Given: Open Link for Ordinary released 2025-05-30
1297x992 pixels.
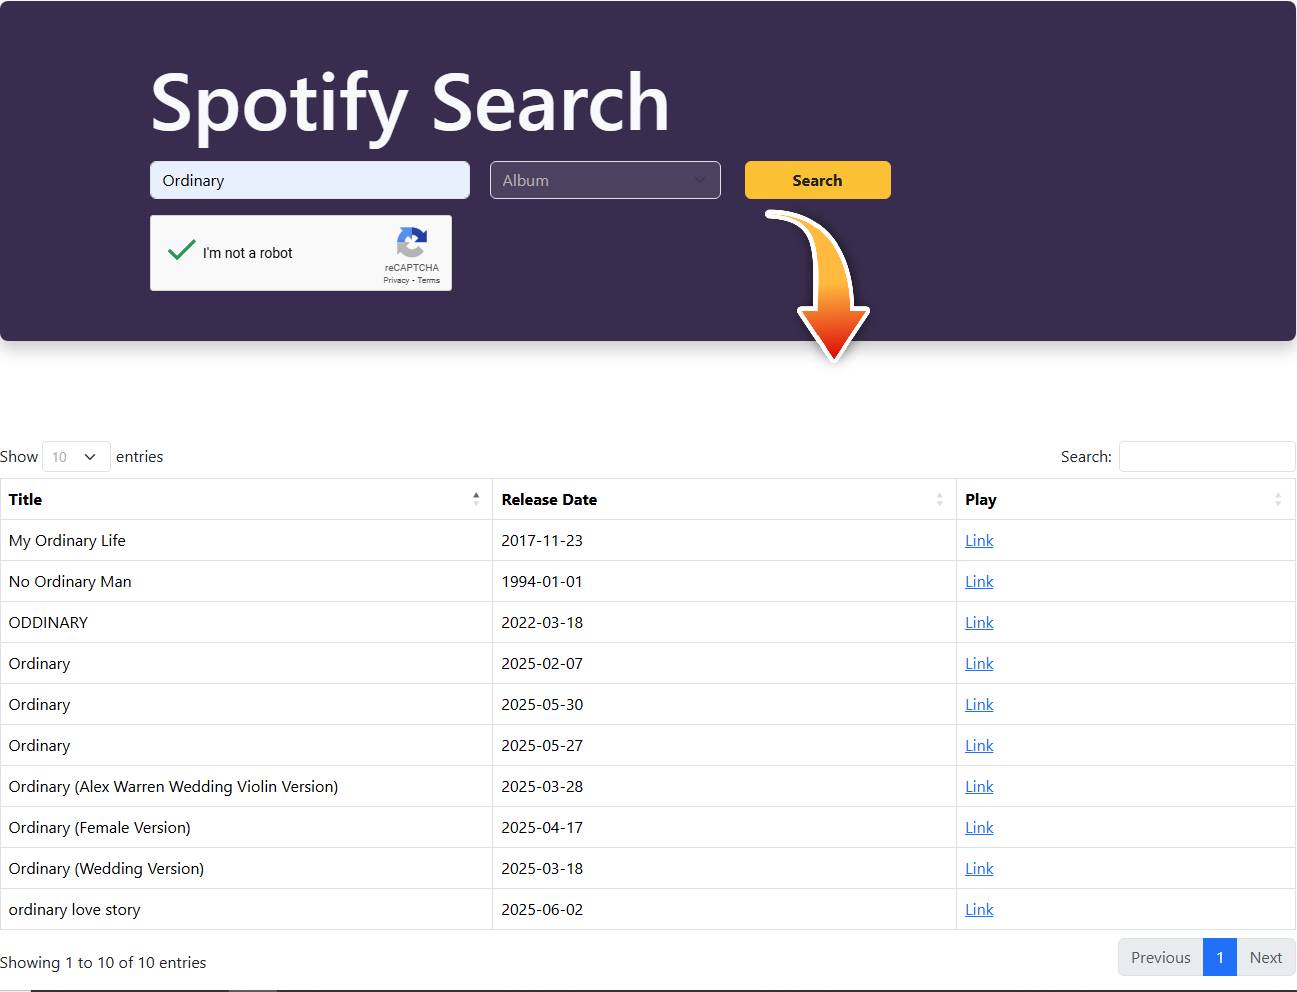Looking at the screenshot, I should (x=979, y=704).
